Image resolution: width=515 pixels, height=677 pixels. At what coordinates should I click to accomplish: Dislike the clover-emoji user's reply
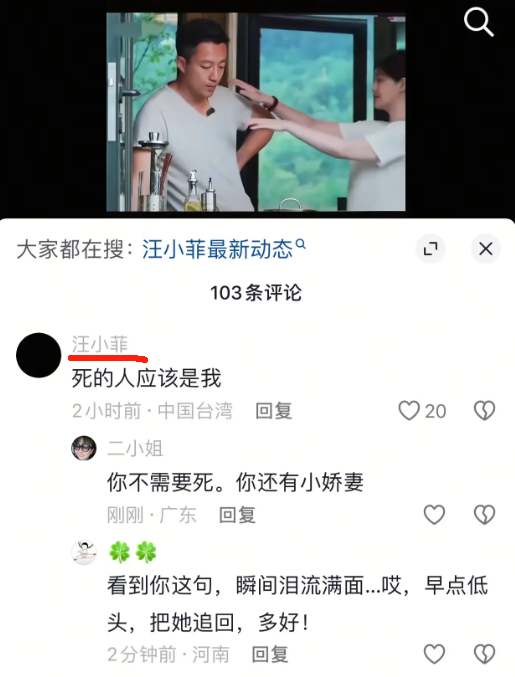[x=484, y=654]
